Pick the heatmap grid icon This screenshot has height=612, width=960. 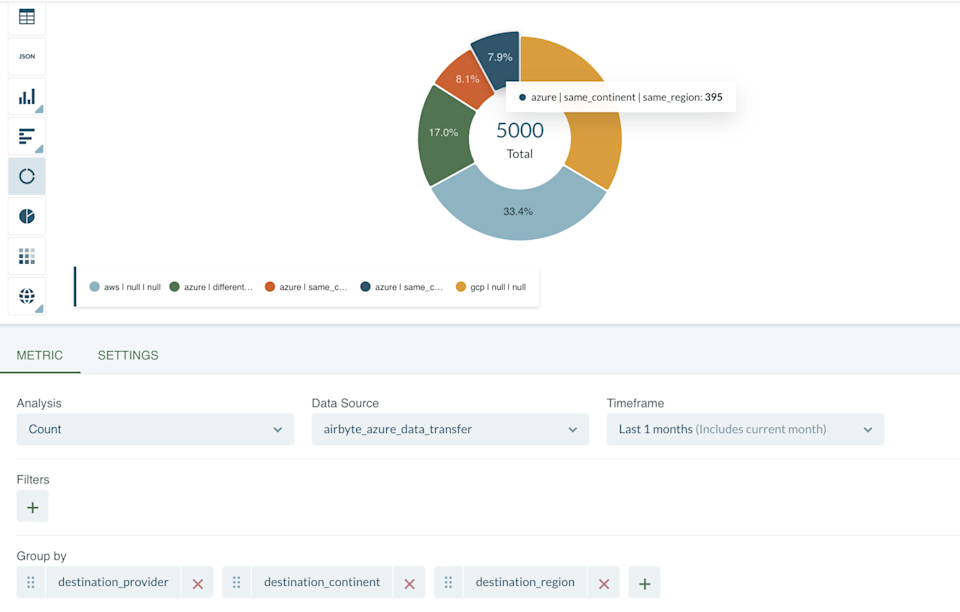27,256
